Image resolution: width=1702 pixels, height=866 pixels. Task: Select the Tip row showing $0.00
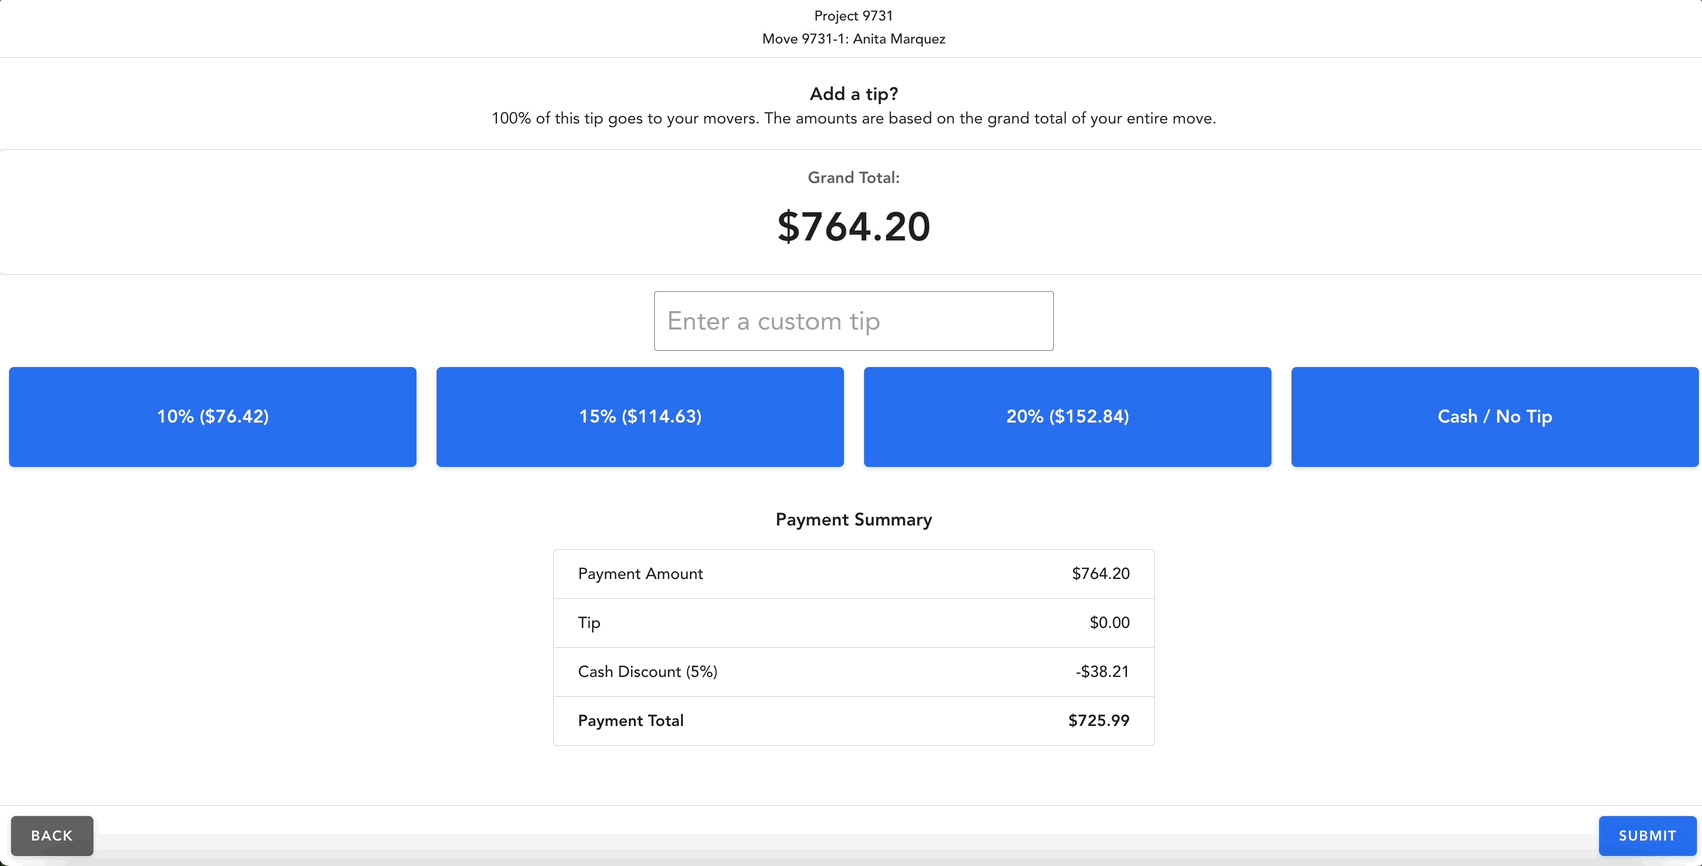click(853, 622)
